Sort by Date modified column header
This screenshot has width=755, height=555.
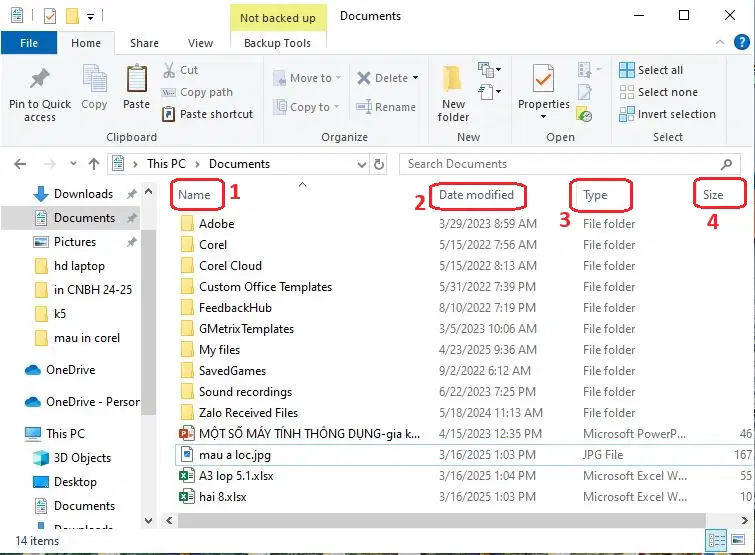click(476, 195)
